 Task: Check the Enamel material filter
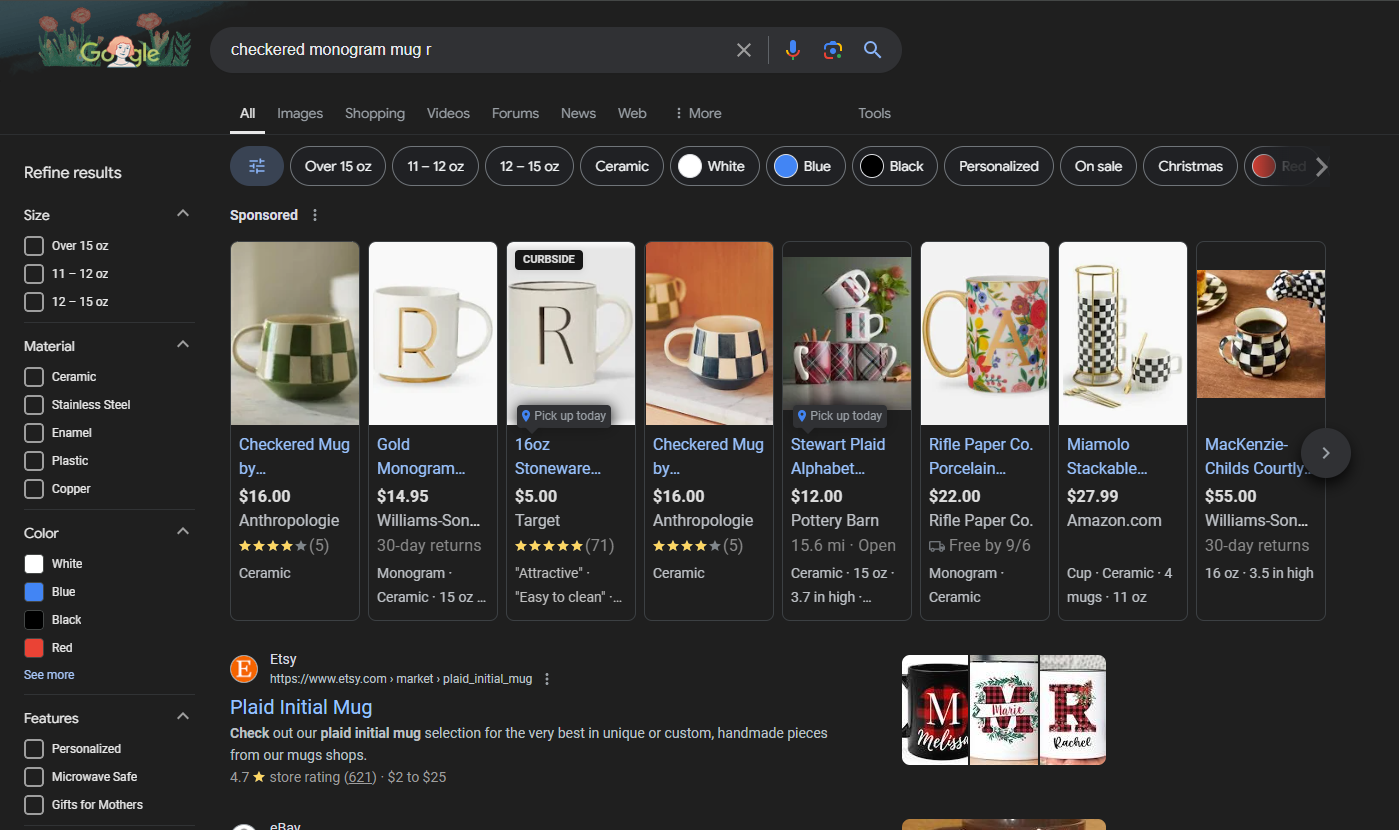(x=34, y=433)
